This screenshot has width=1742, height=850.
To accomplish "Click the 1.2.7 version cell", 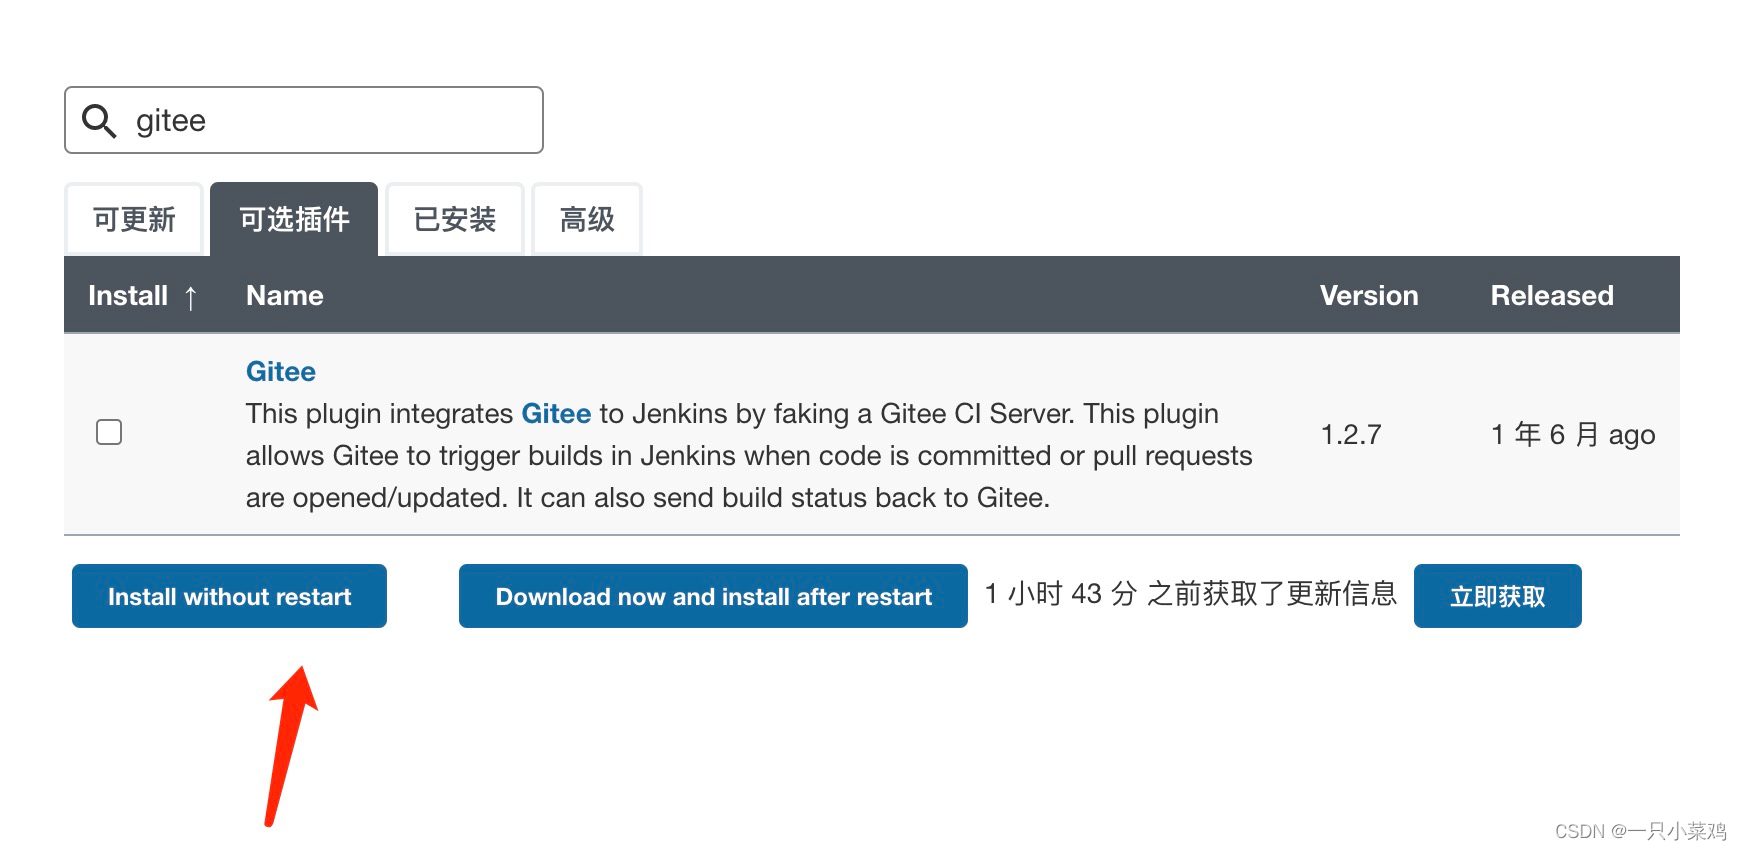I will (1351, 435).
